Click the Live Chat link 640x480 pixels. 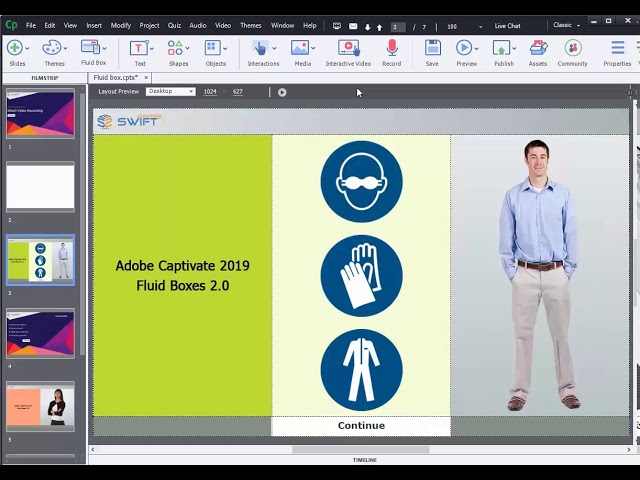tap(507, 25)
